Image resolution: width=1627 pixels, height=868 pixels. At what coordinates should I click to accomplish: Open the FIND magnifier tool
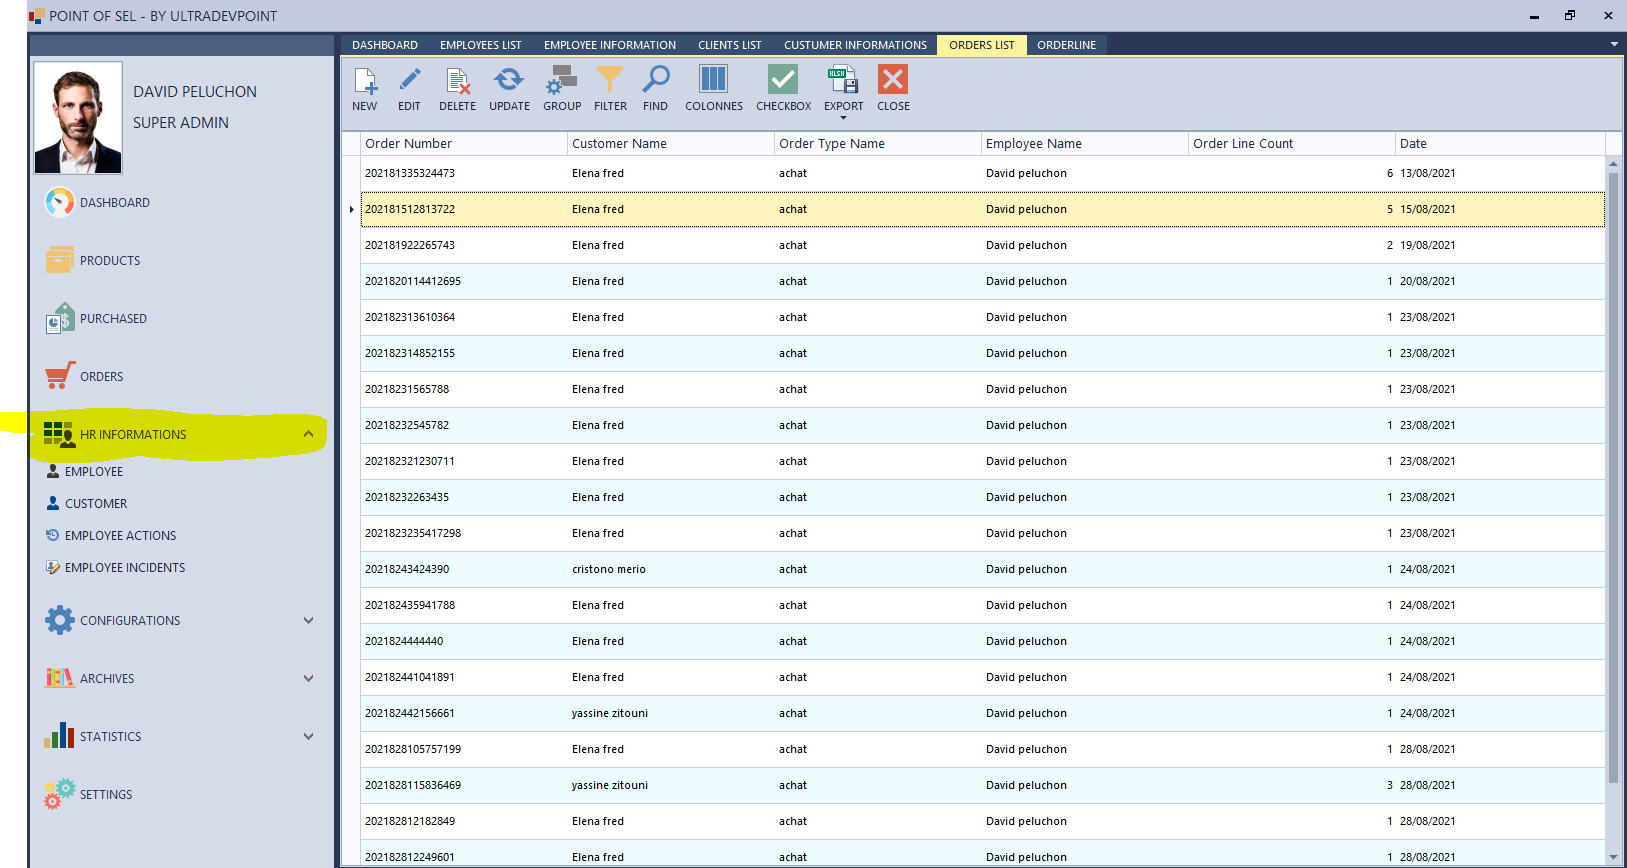click(x=655, y=81)
